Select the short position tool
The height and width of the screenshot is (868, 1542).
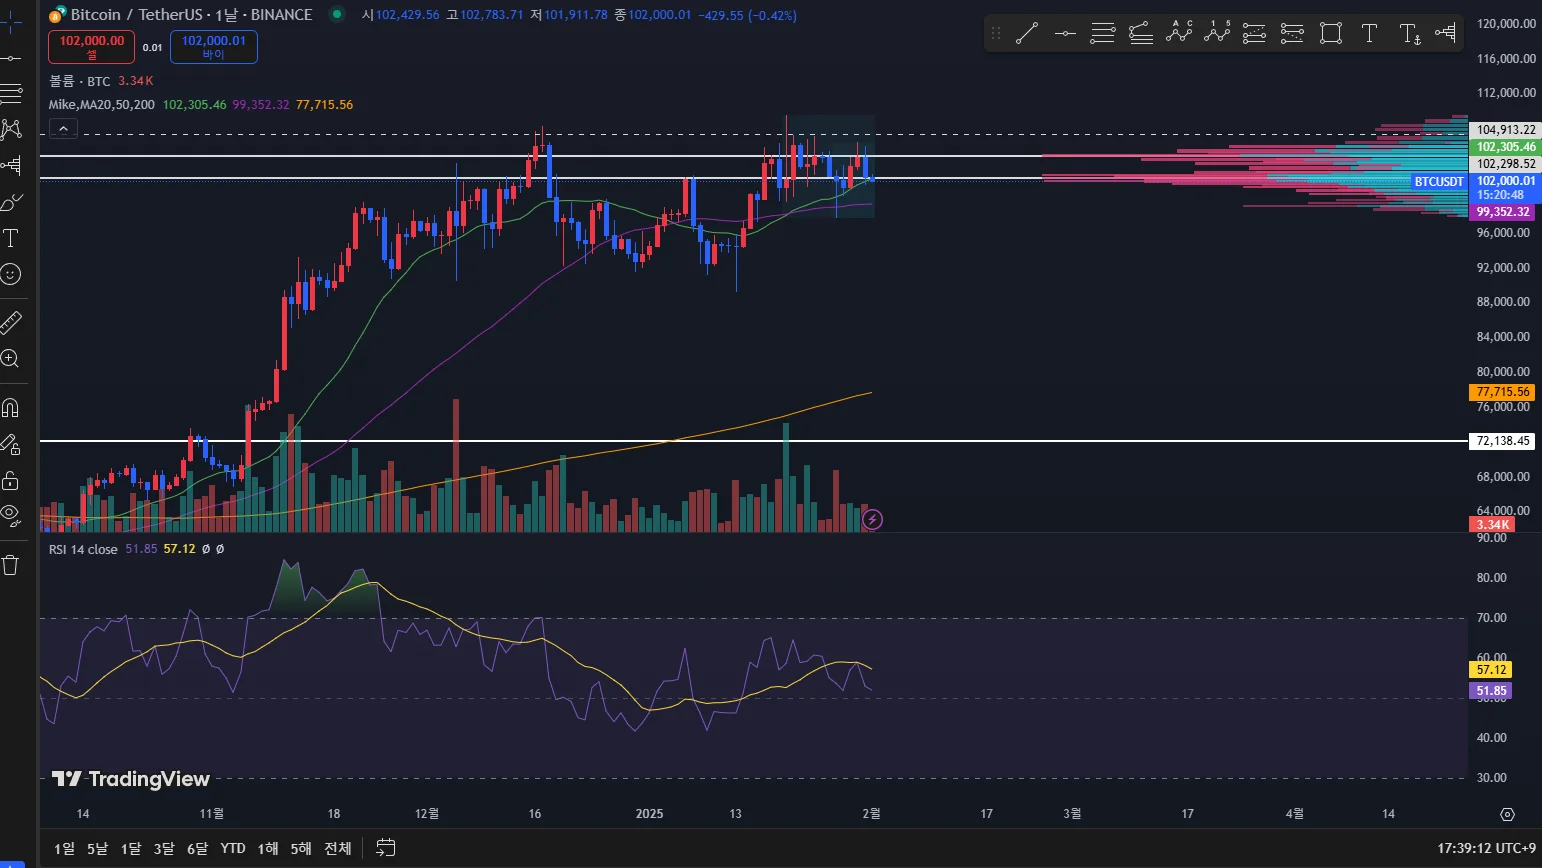click(x=1293, y=34)
